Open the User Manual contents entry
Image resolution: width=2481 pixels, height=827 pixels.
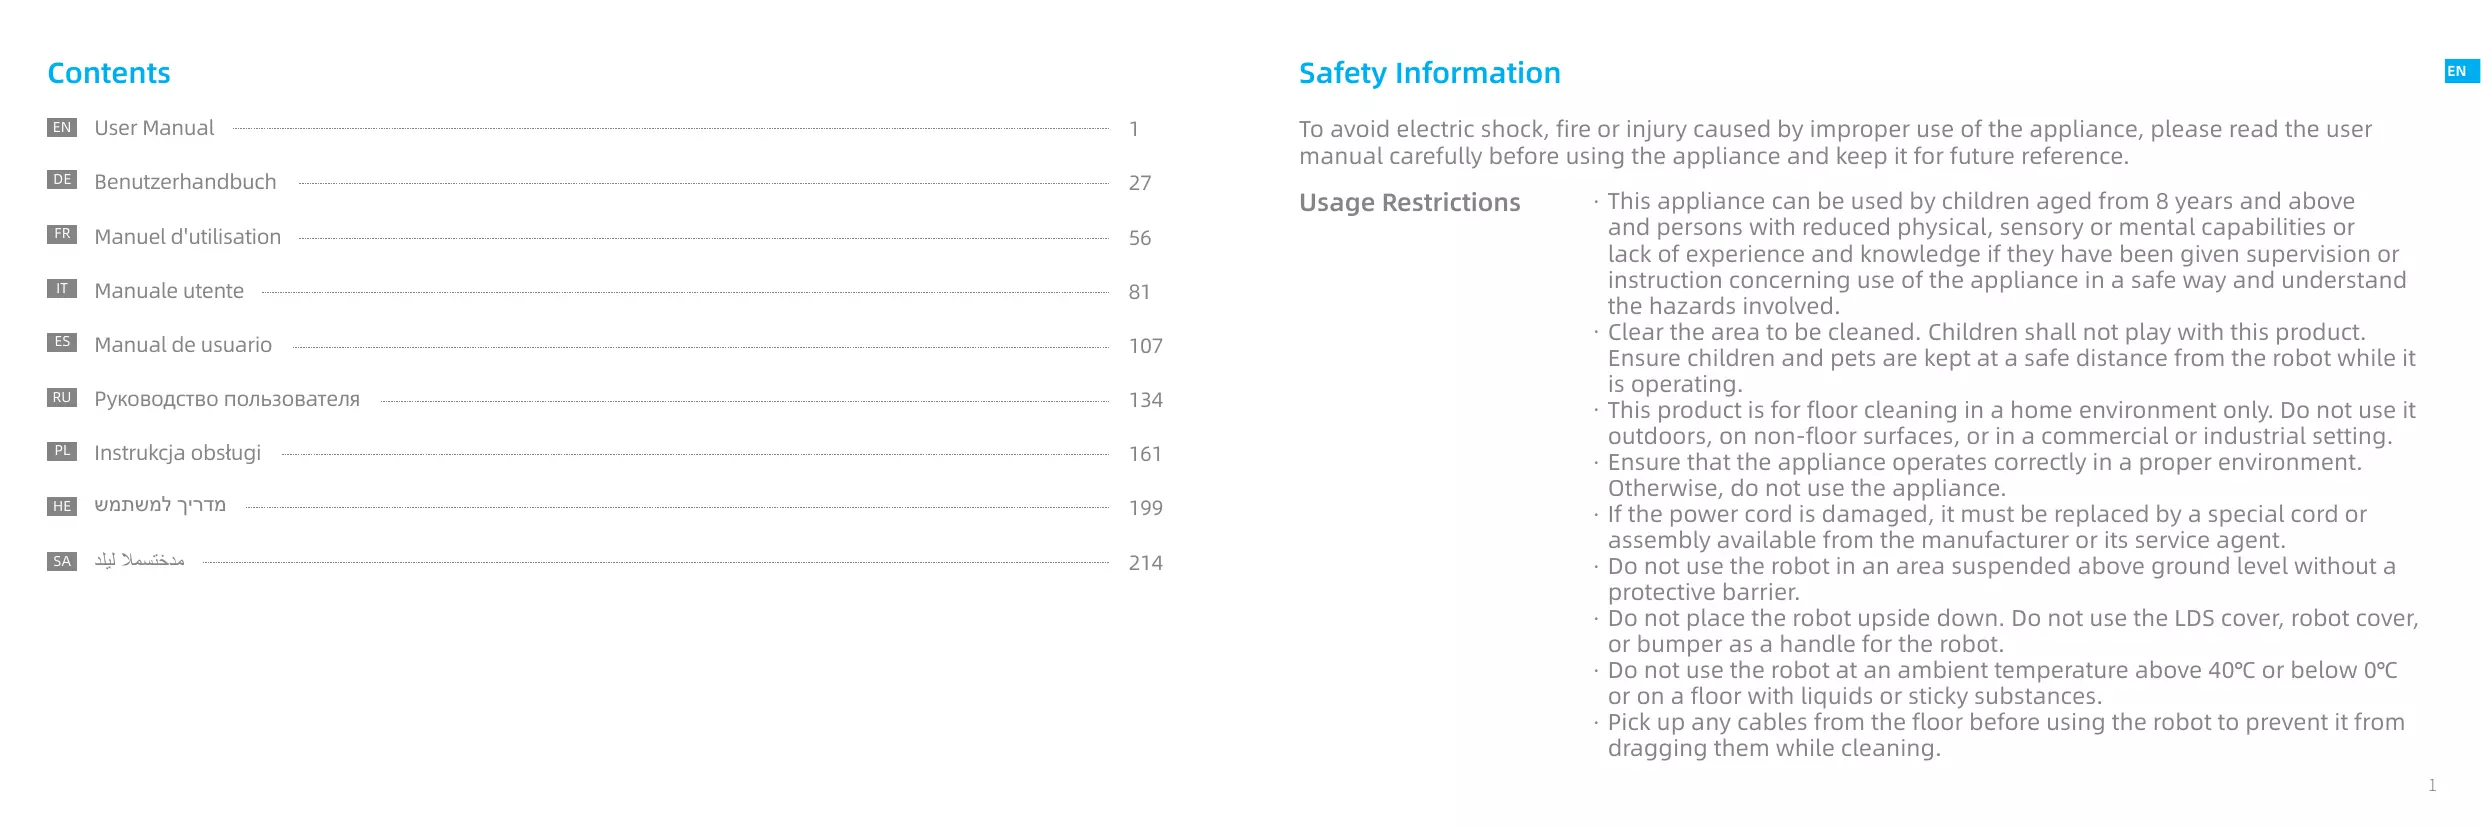[154, 128]
